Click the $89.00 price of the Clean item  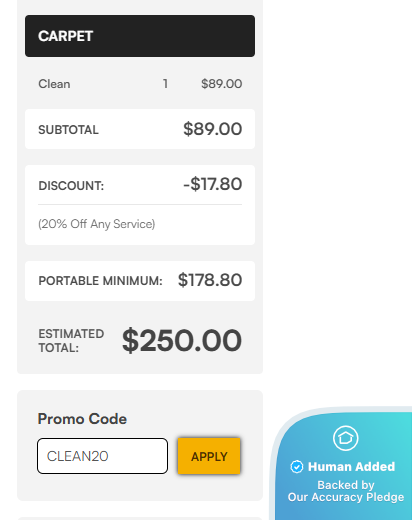coord(222,84)
